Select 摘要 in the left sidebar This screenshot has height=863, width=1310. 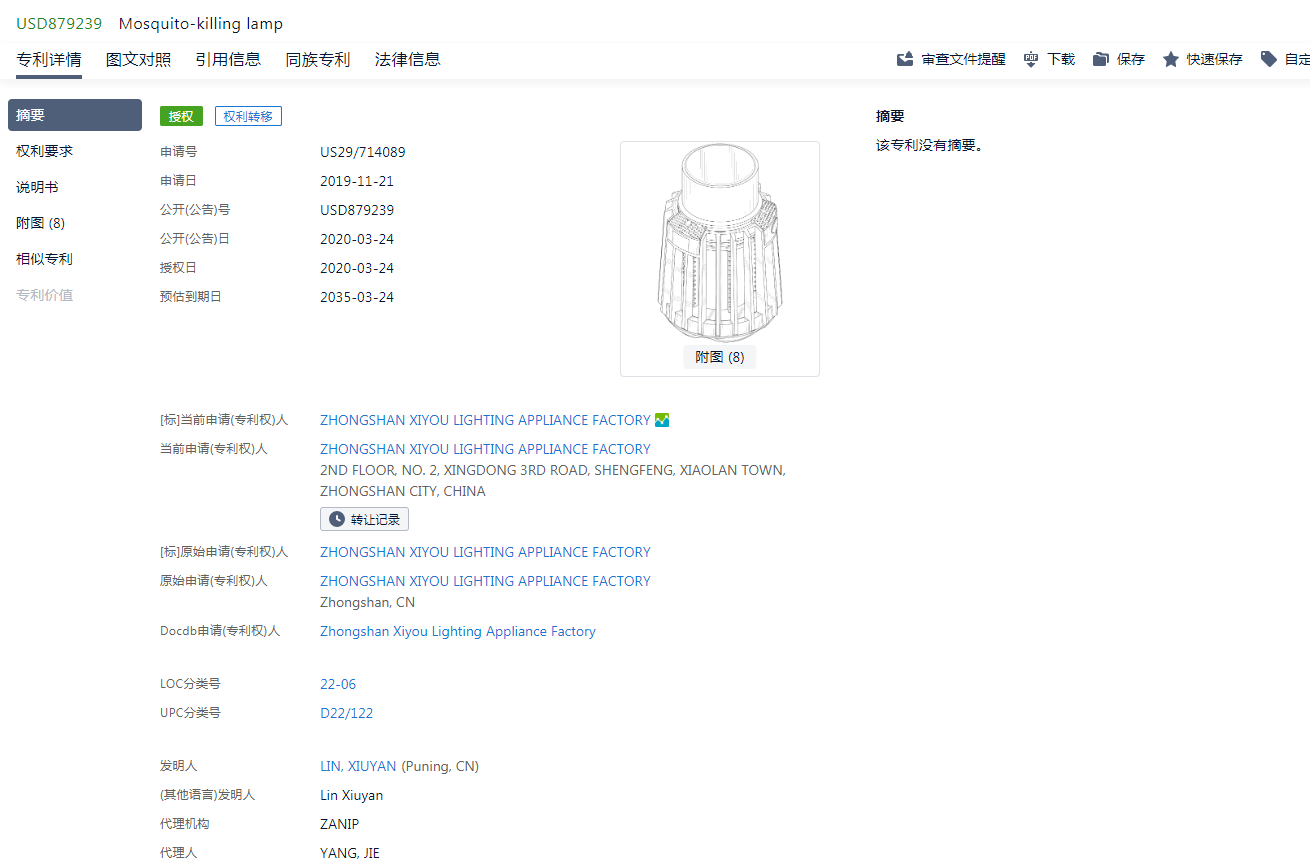coord(75,115)
